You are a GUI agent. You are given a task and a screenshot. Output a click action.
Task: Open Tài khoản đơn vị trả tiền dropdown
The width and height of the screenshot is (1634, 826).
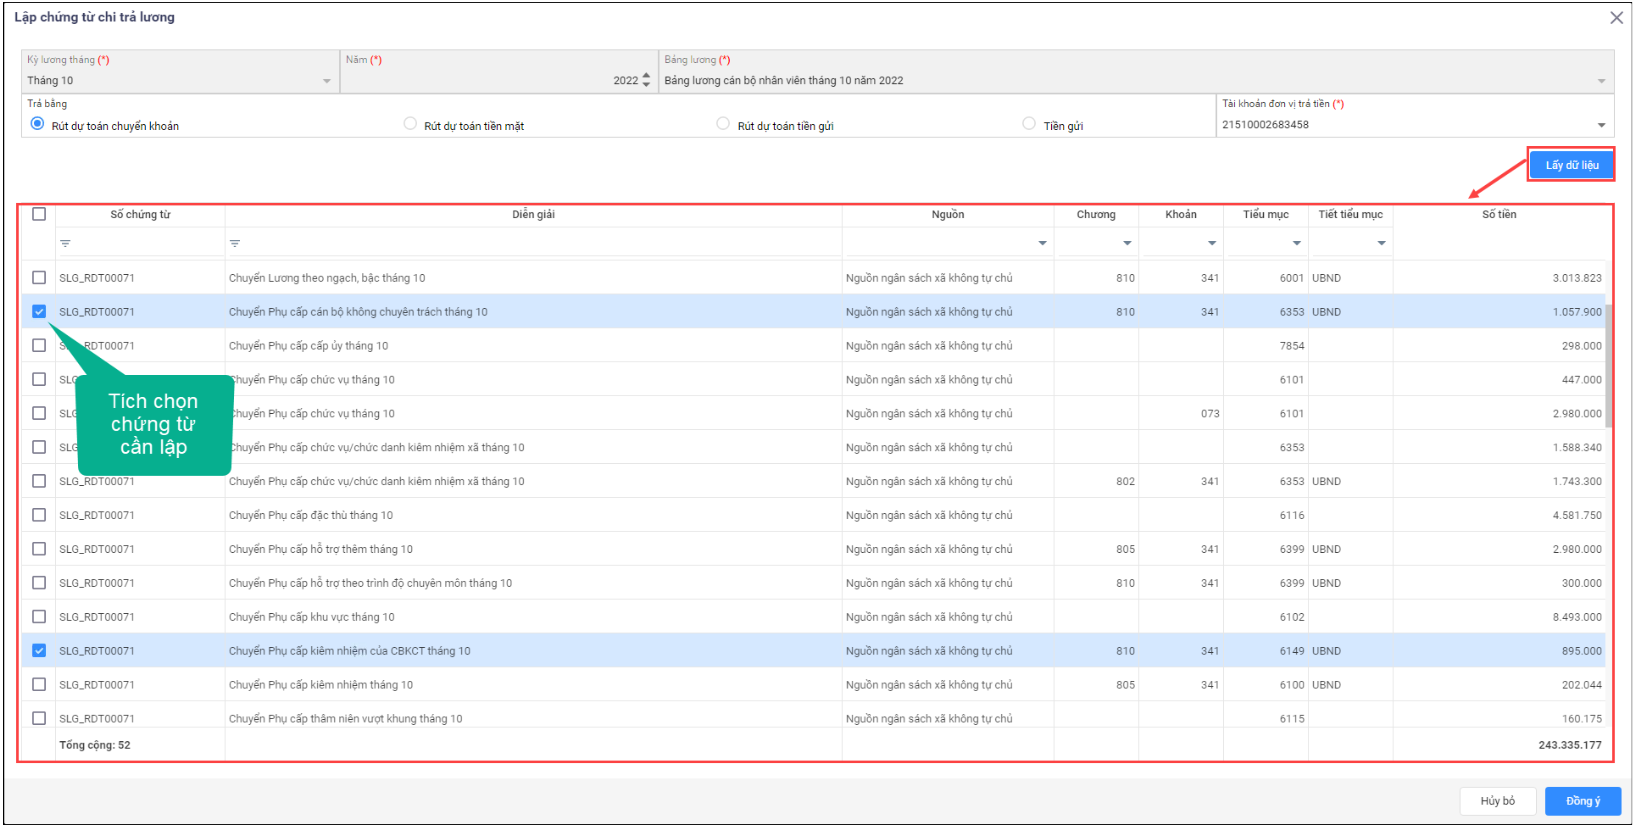(1601, 125)
